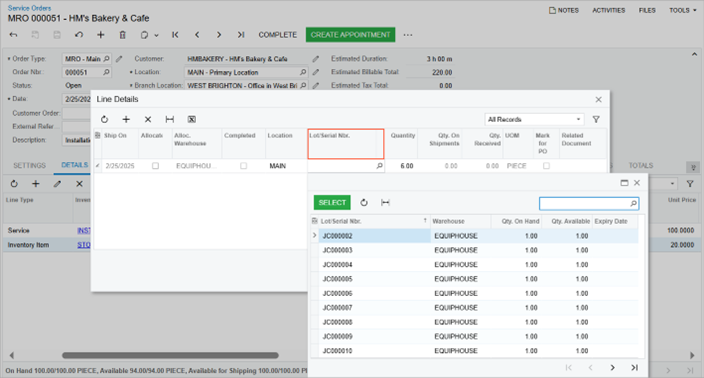Viewport: 704px width, 378px height.
Task: Click the undo icon in the main toolbar
Action: [79, 35]
